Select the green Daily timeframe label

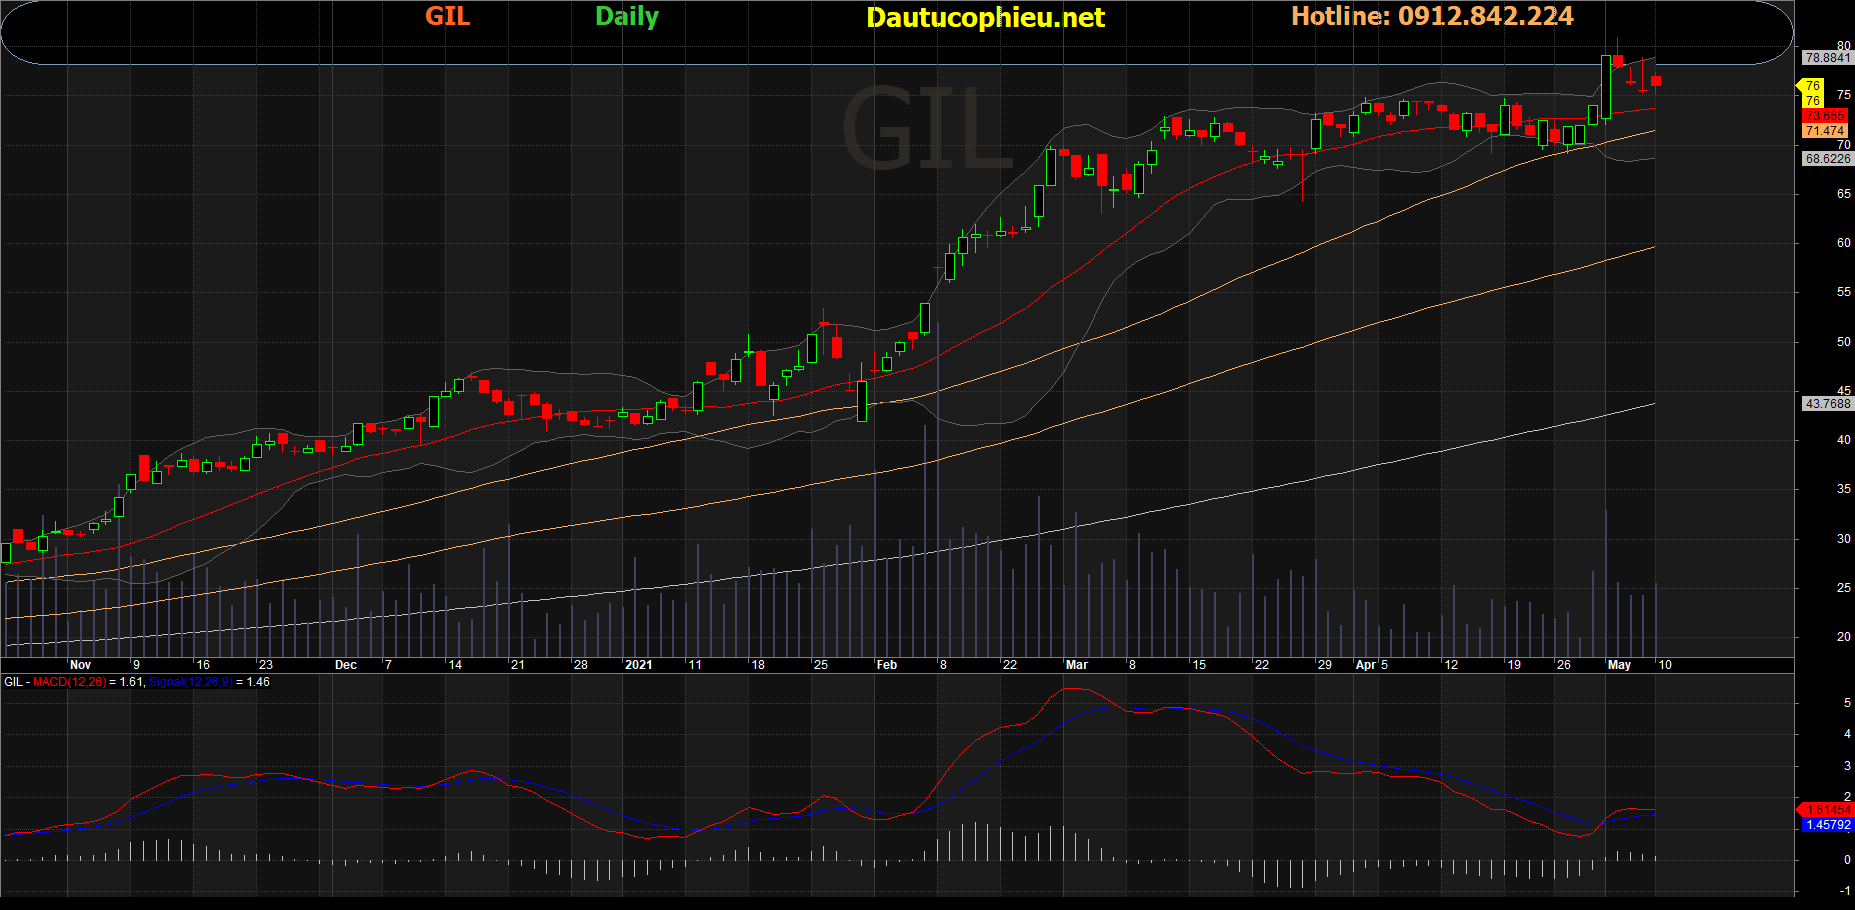[x=627, y=17]
